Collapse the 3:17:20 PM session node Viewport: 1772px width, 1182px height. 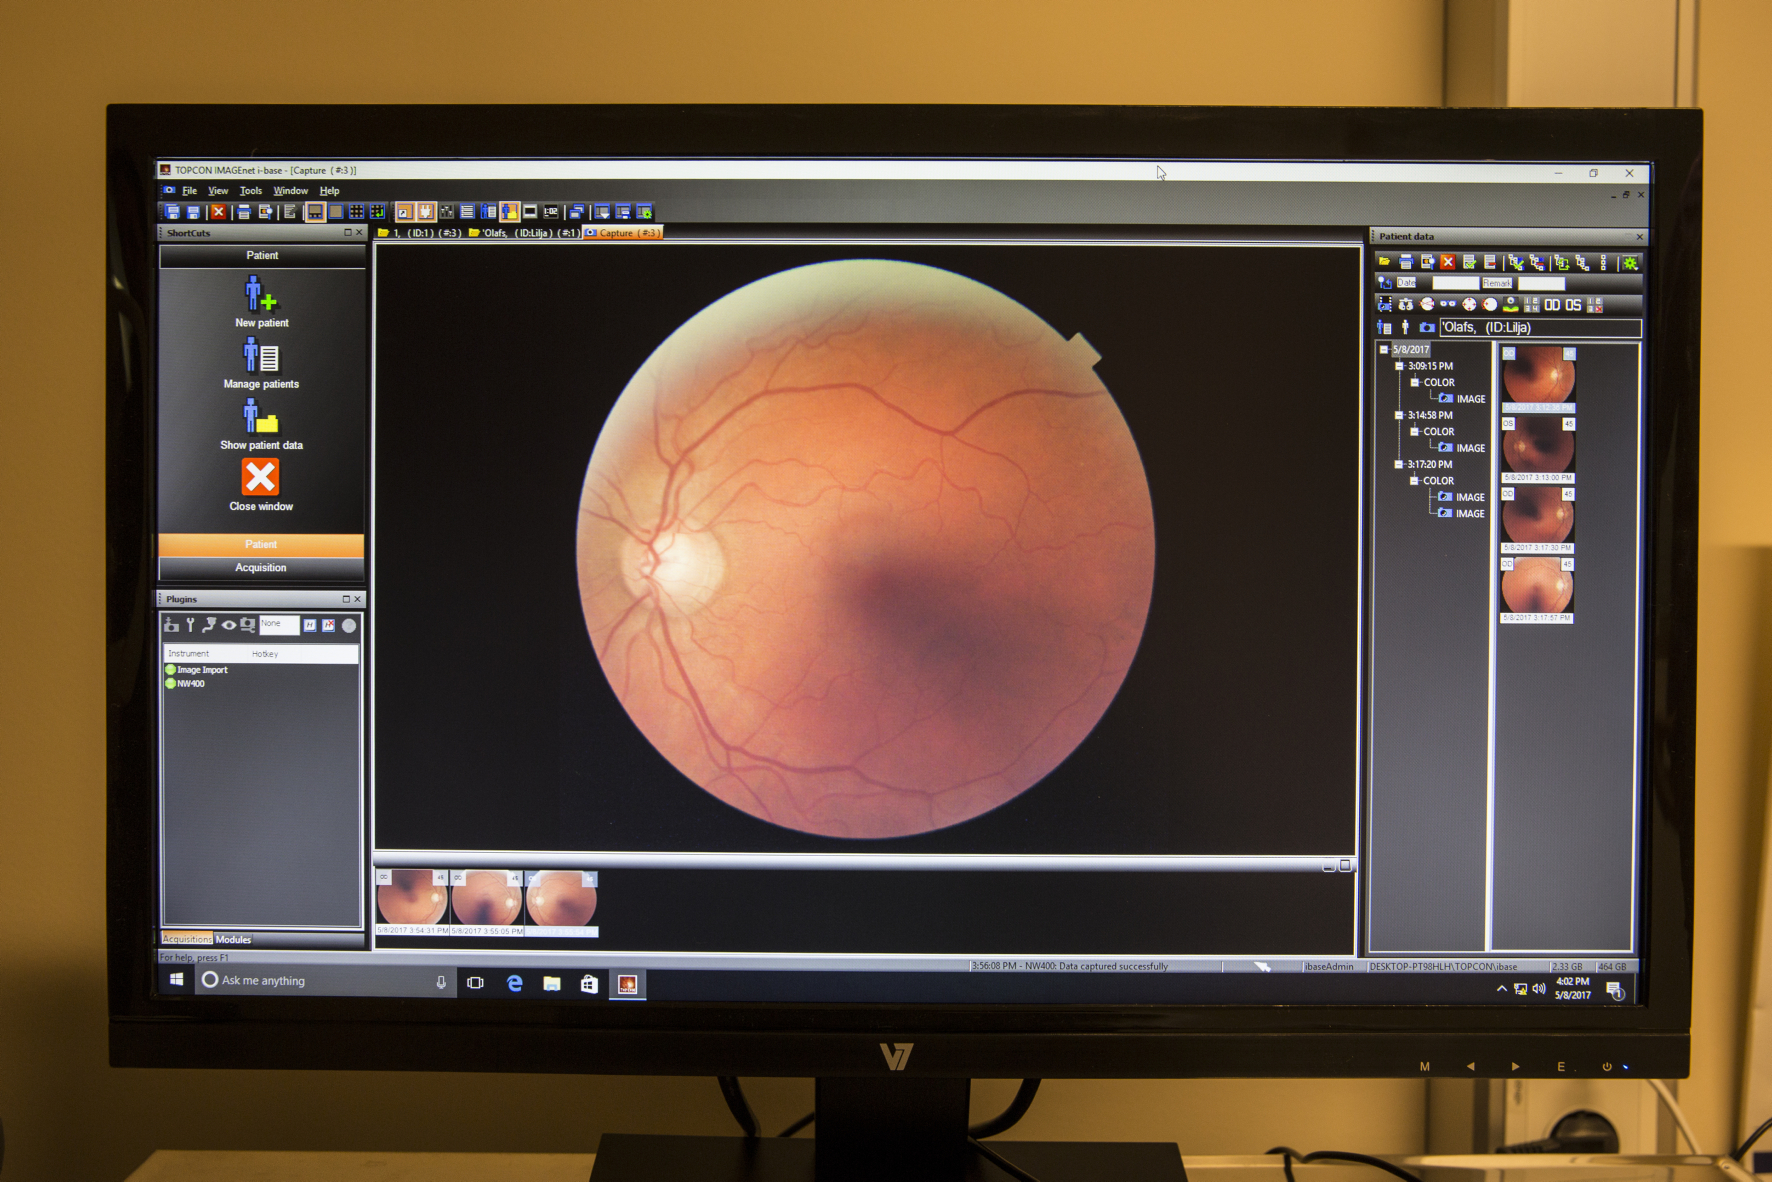(1399, 464)
